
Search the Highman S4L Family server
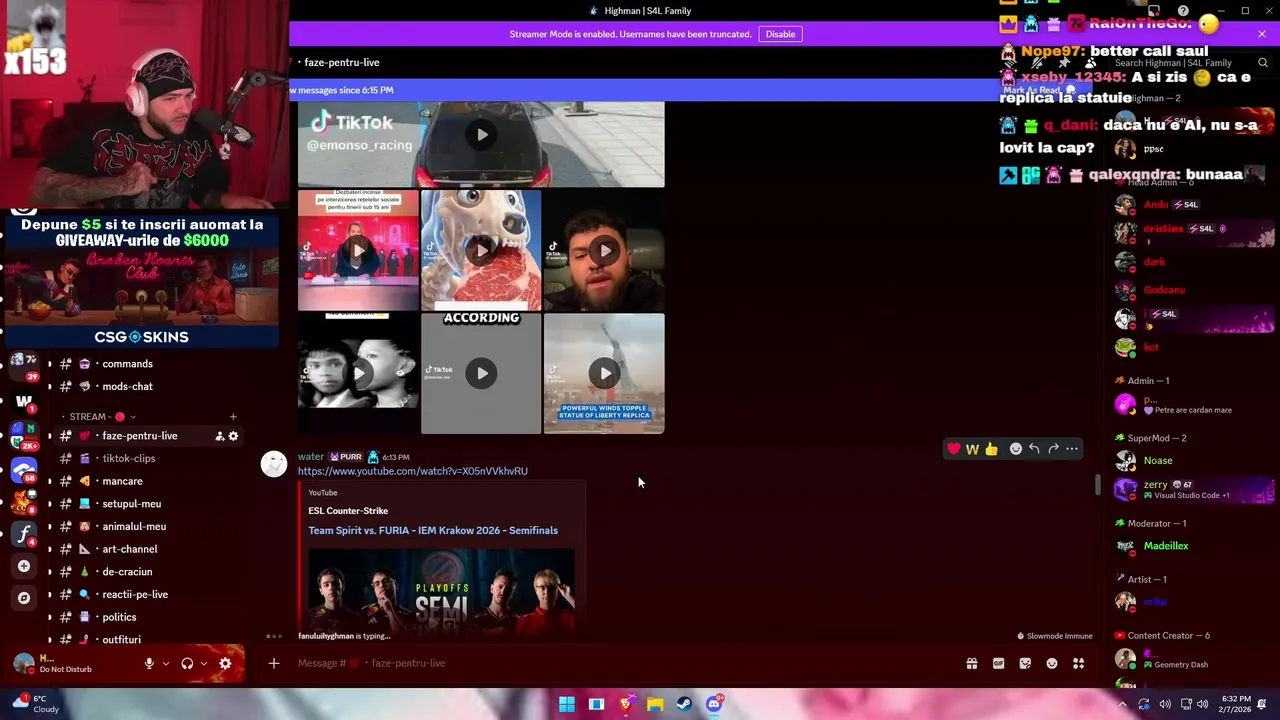[1190, 63]
